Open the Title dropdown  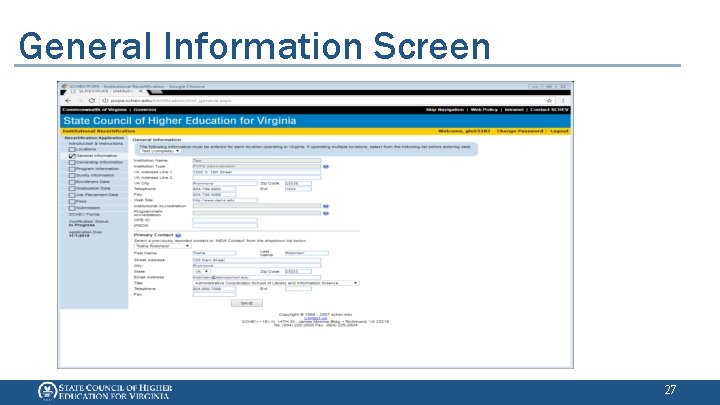tap(276, 283)
